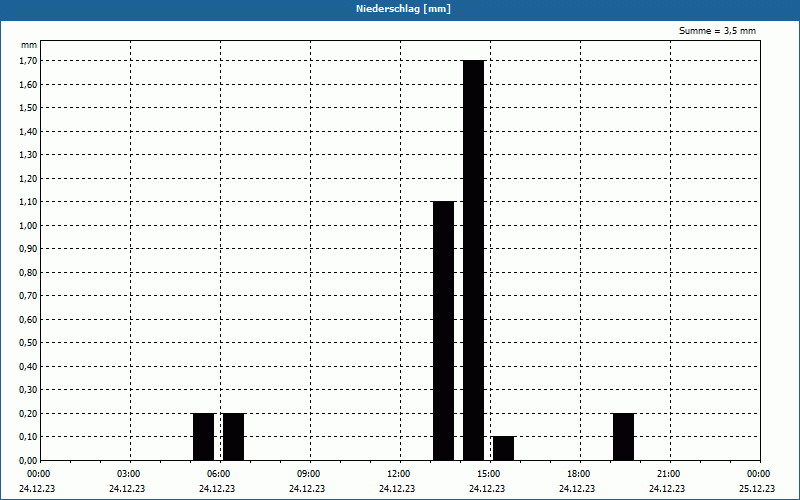
Task: Select the 0,40 y-axis value
Action: [x=28, y=366]
